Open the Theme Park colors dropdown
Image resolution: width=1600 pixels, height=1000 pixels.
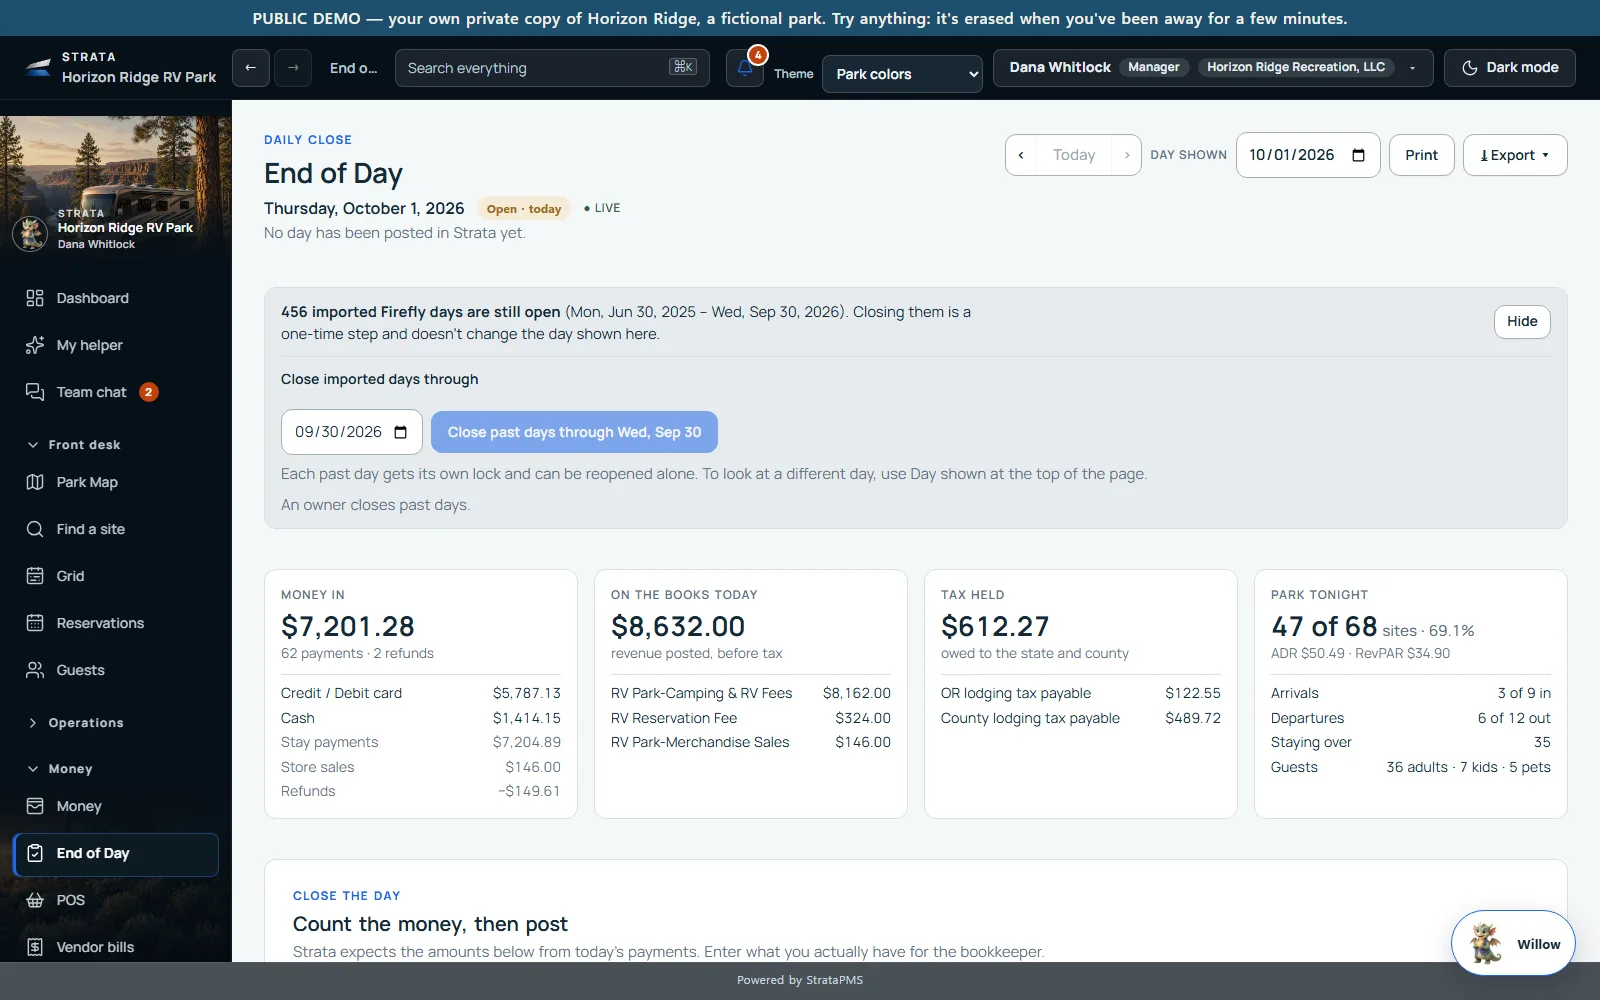tap(902, 74)
